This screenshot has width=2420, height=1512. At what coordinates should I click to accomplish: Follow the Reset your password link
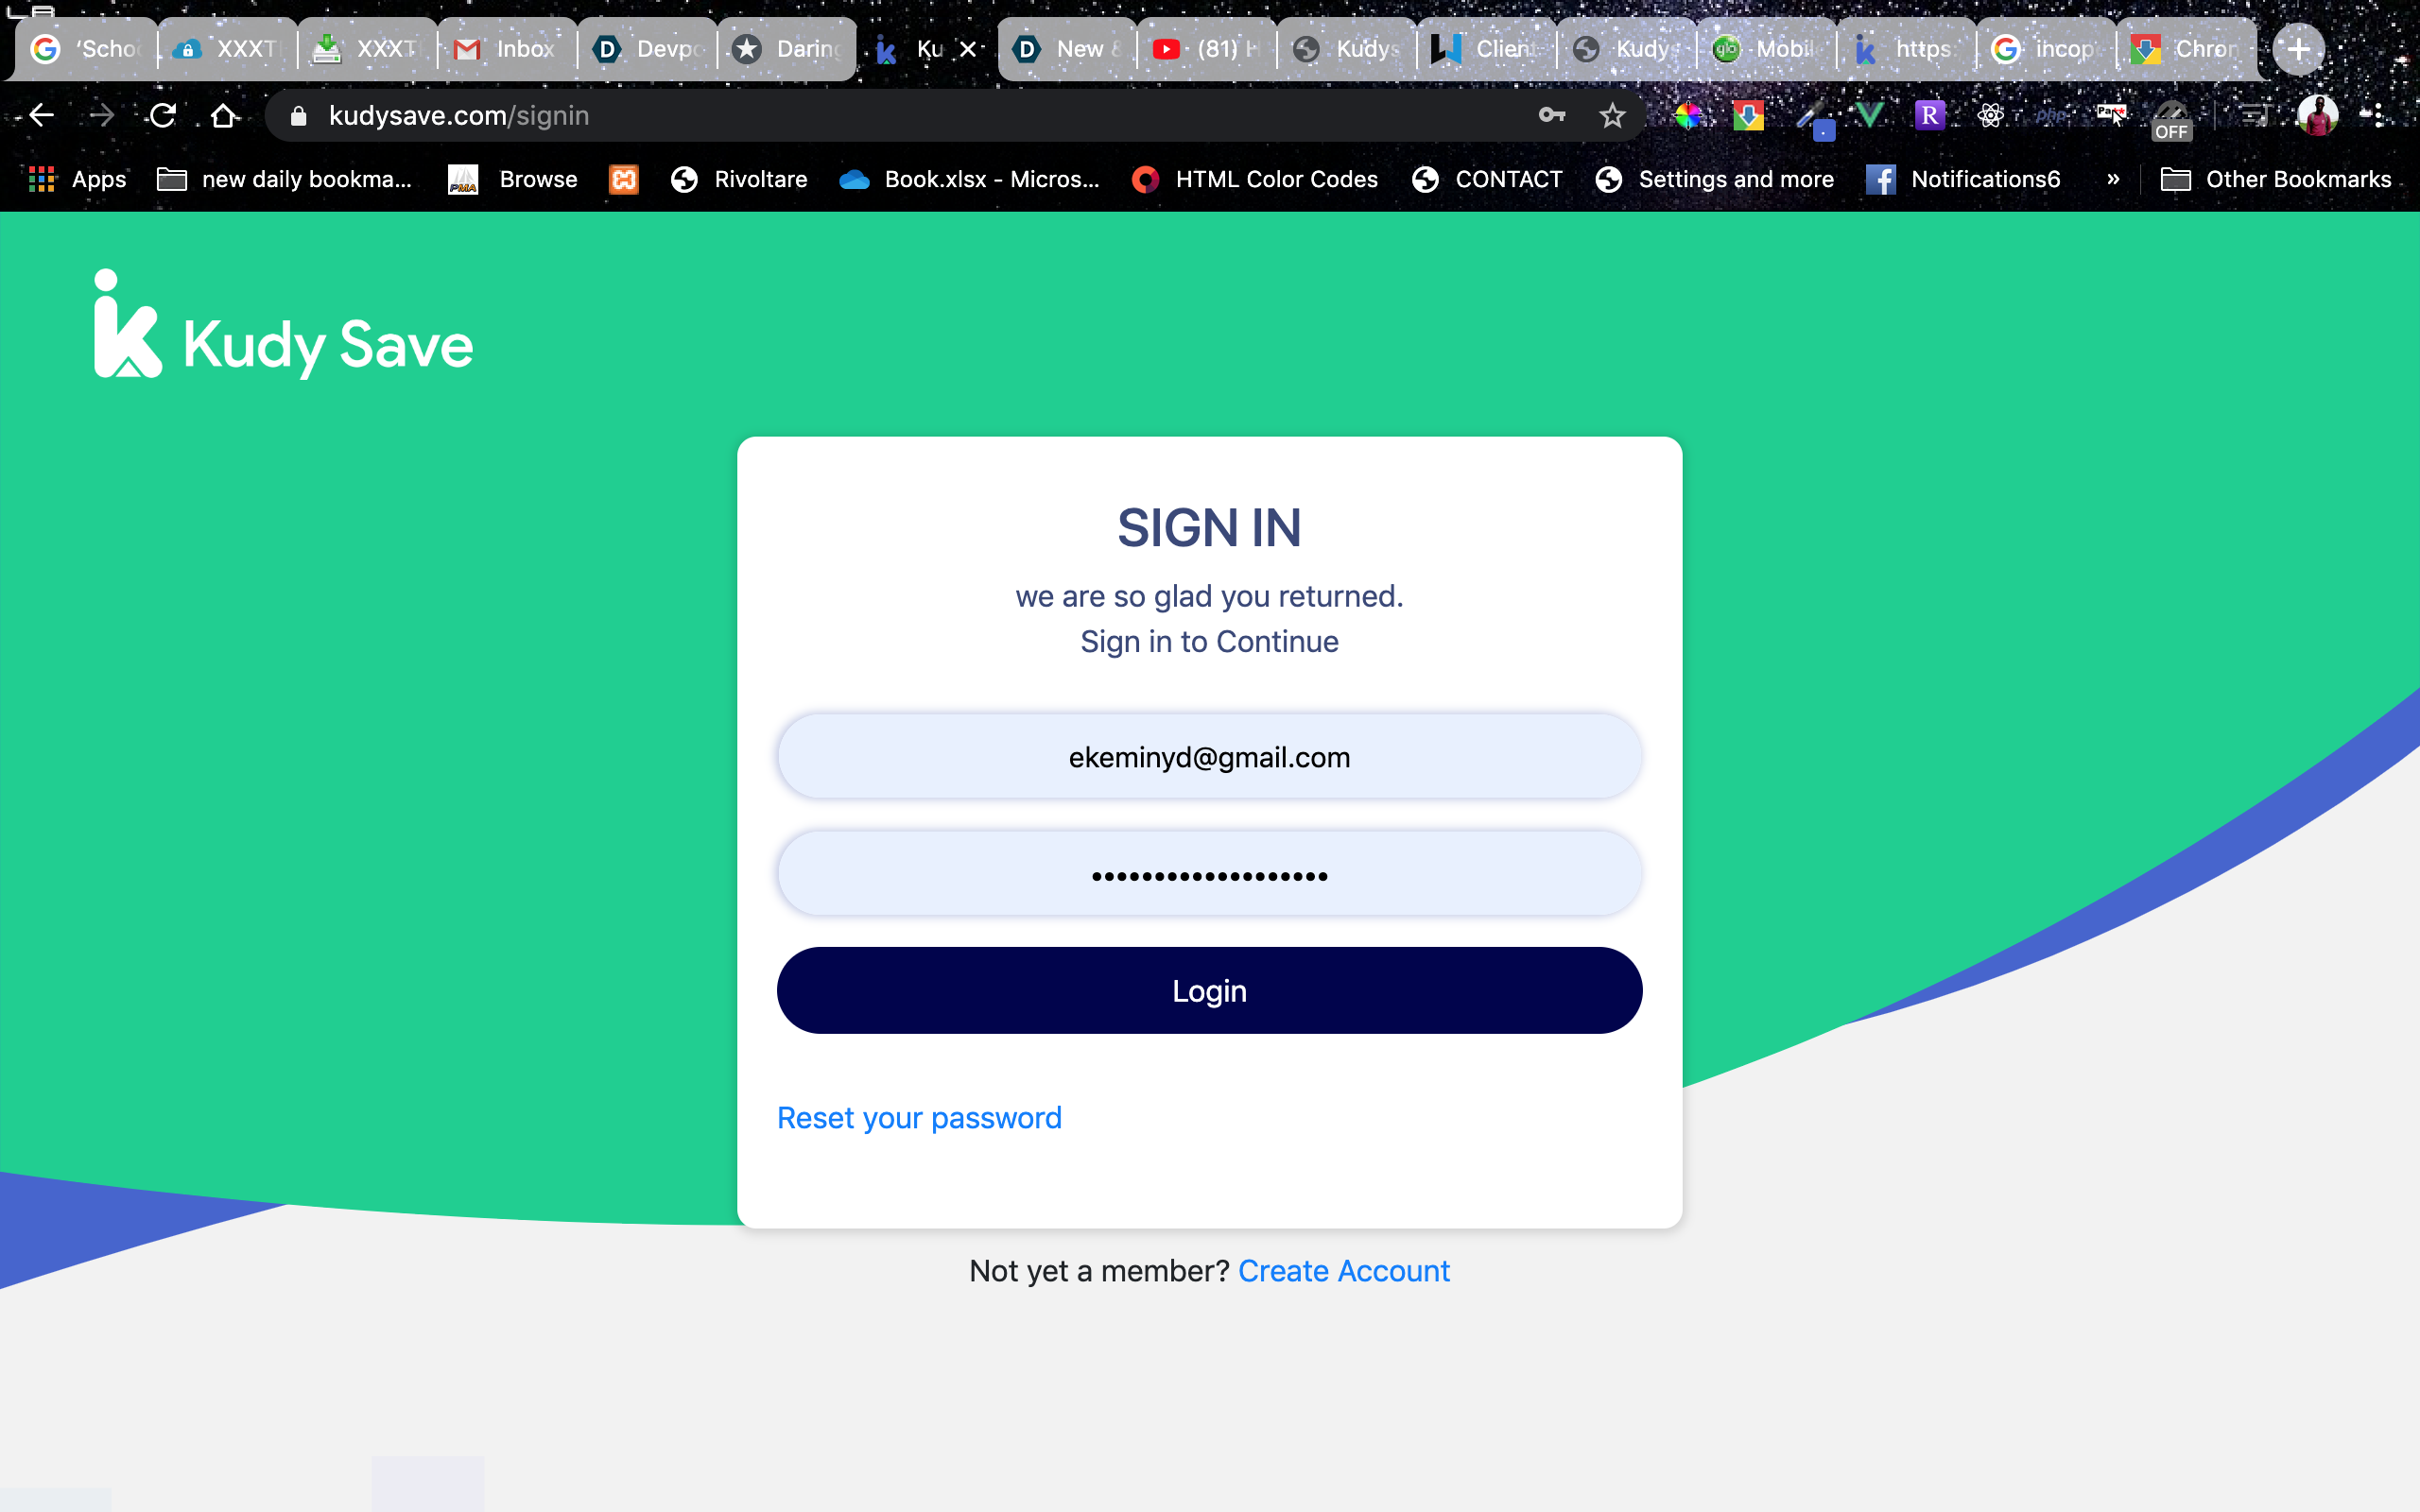919,1117
